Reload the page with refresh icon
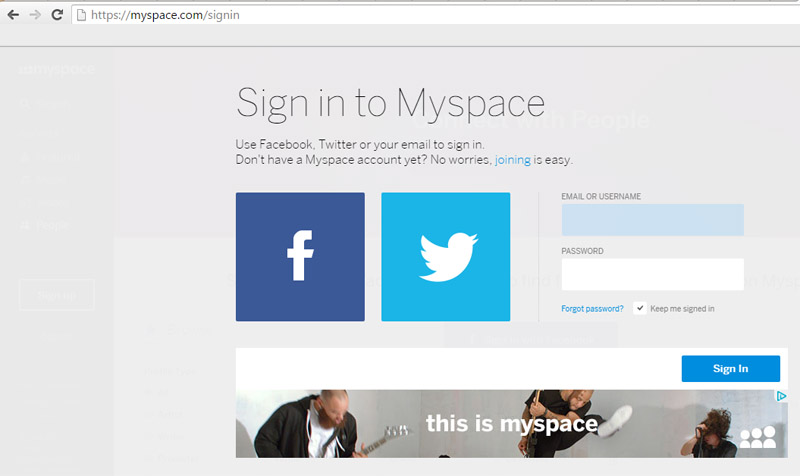Image resolution: width=800 pixels, height=476 pixels. point(57,15)
